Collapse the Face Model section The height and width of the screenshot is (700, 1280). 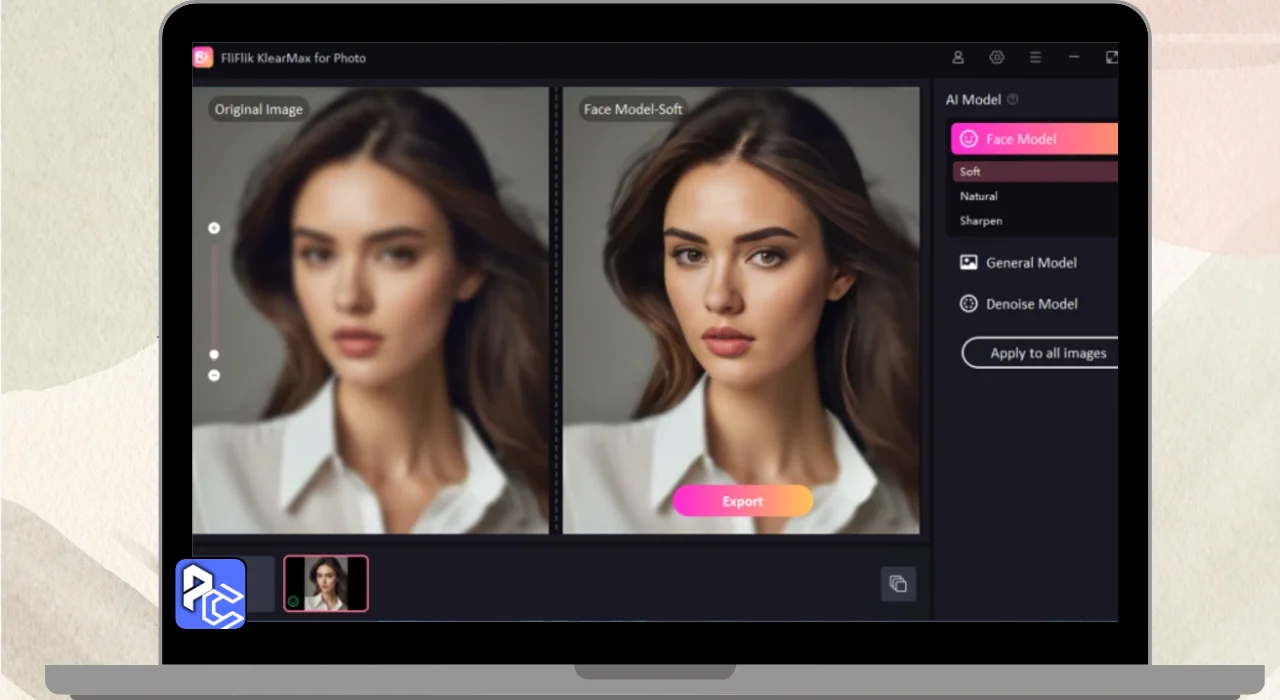(1034, 139)
